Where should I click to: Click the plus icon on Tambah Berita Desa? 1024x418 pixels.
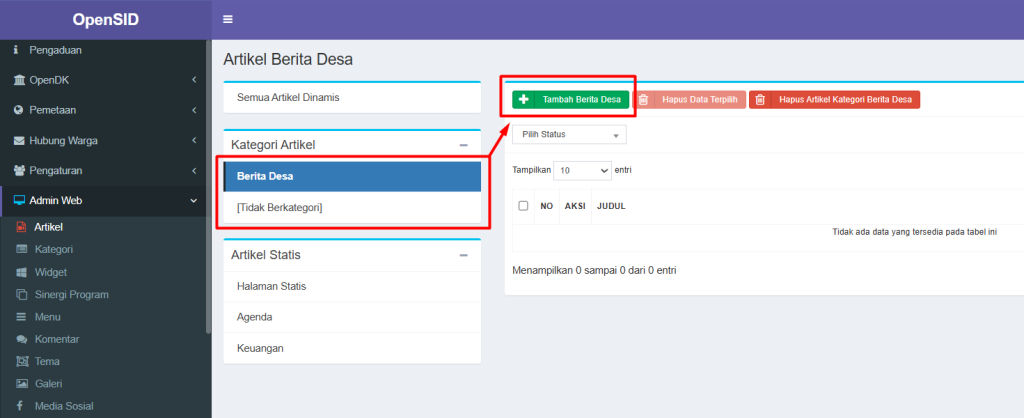pyautogui.click(x=523, y=100)
